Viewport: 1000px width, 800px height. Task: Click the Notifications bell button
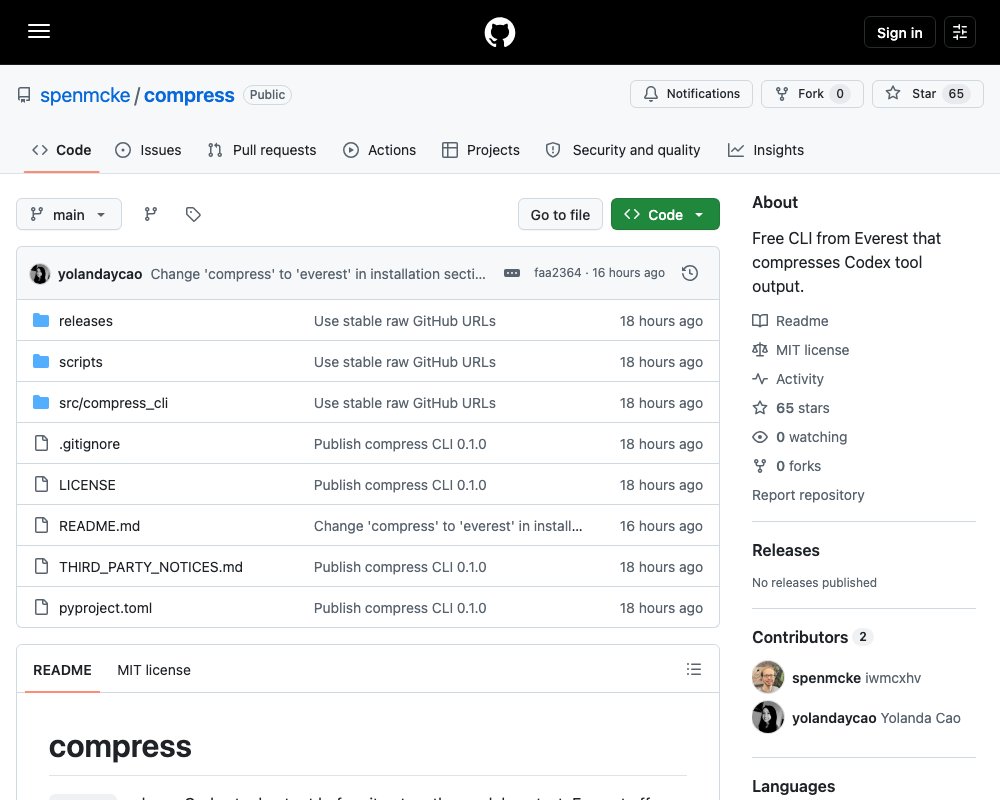[x=691, y=94]
